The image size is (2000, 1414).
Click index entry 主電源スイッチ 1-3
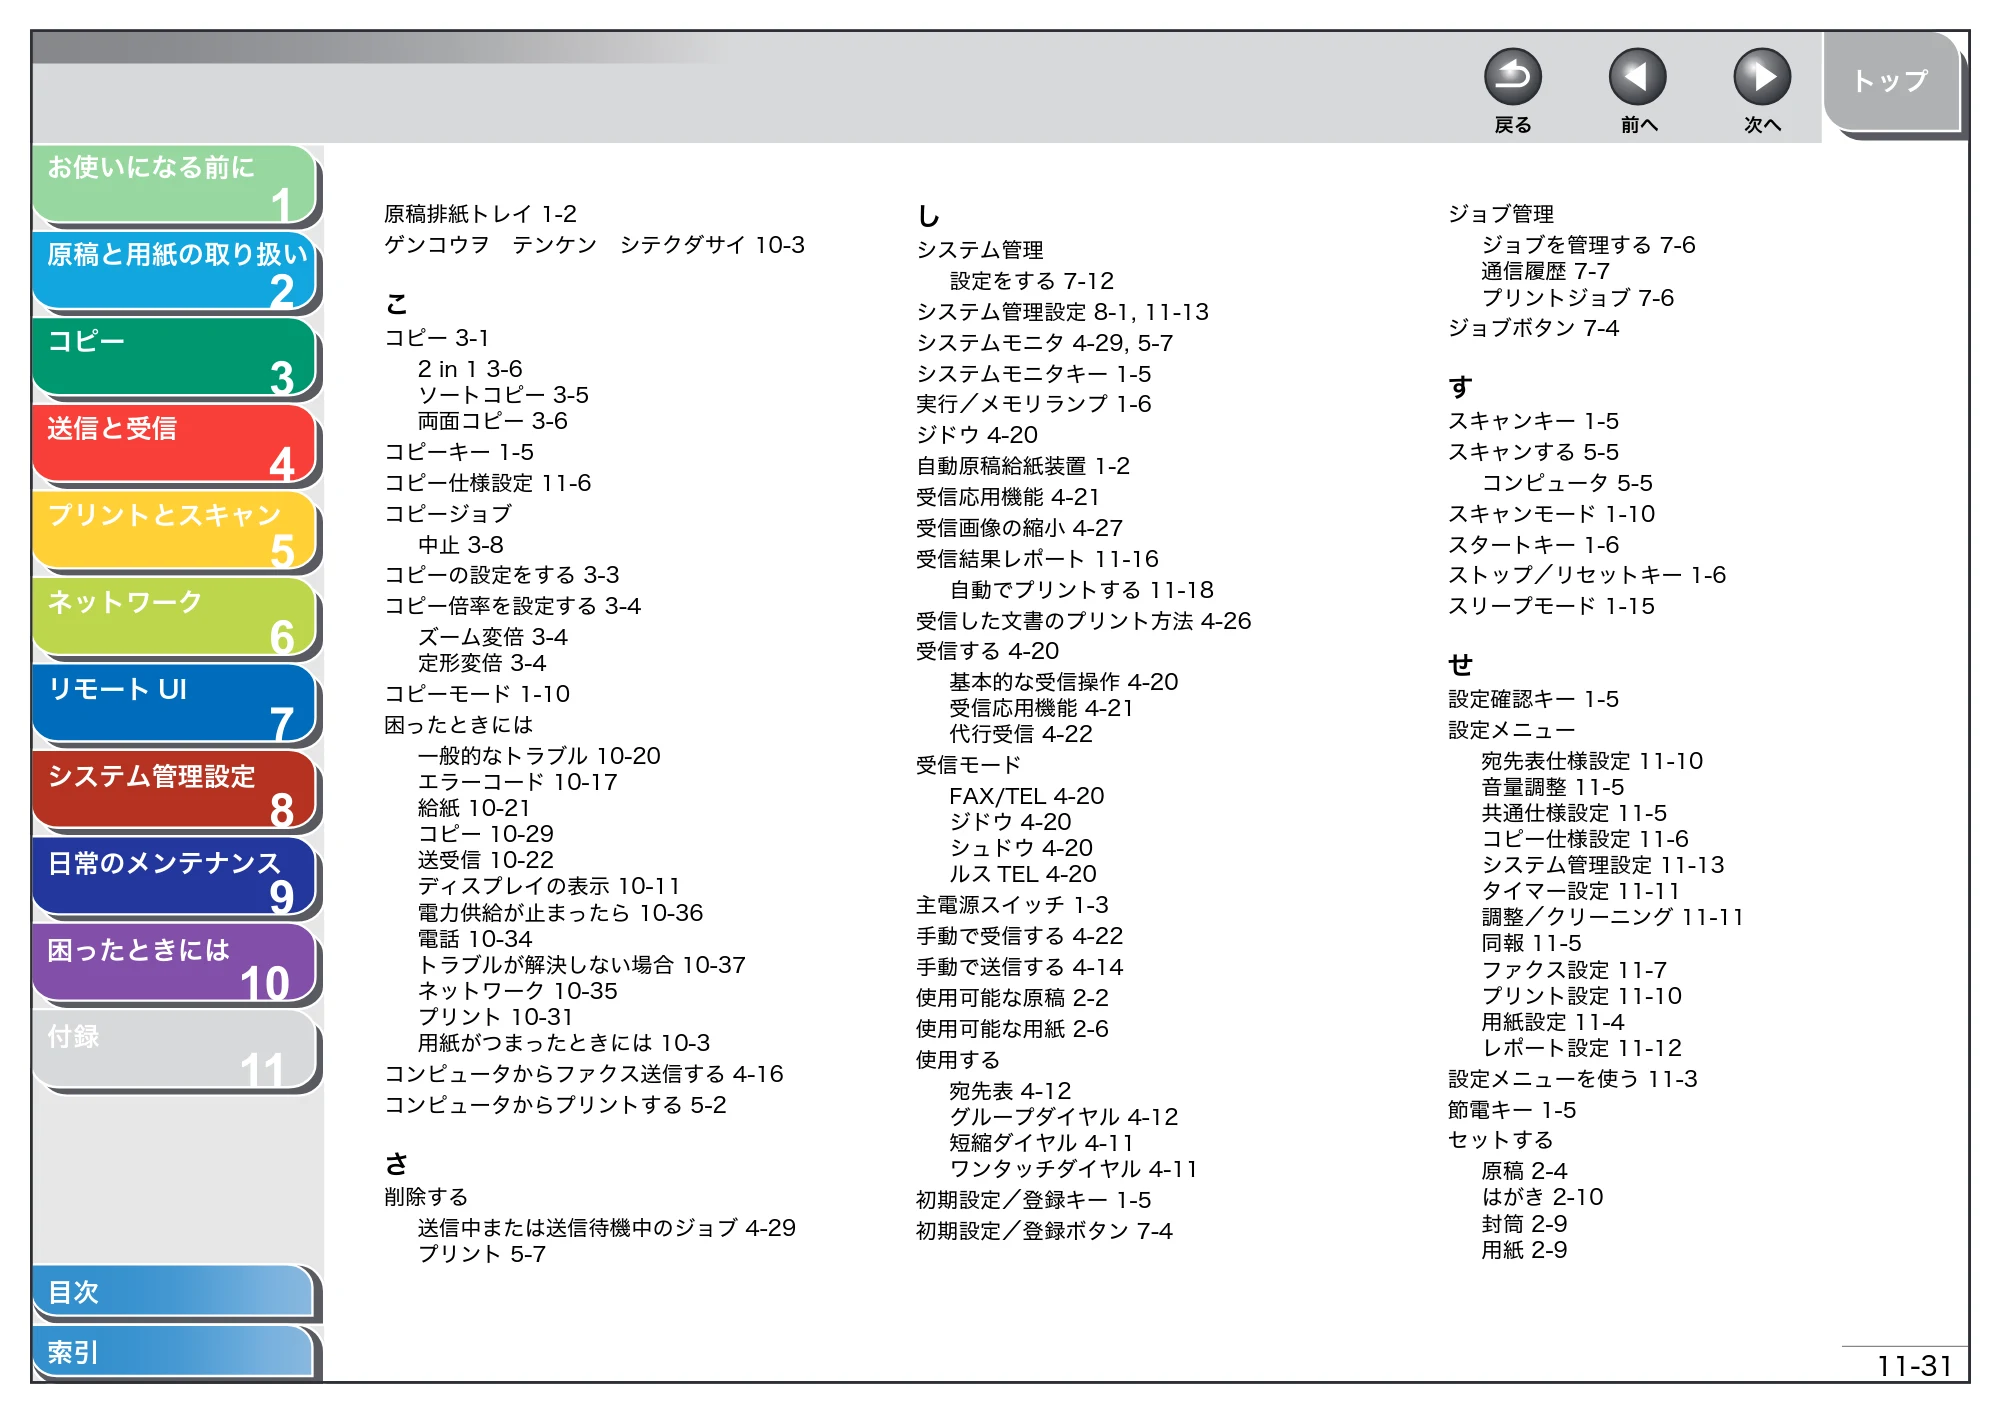coord(1012,905)
